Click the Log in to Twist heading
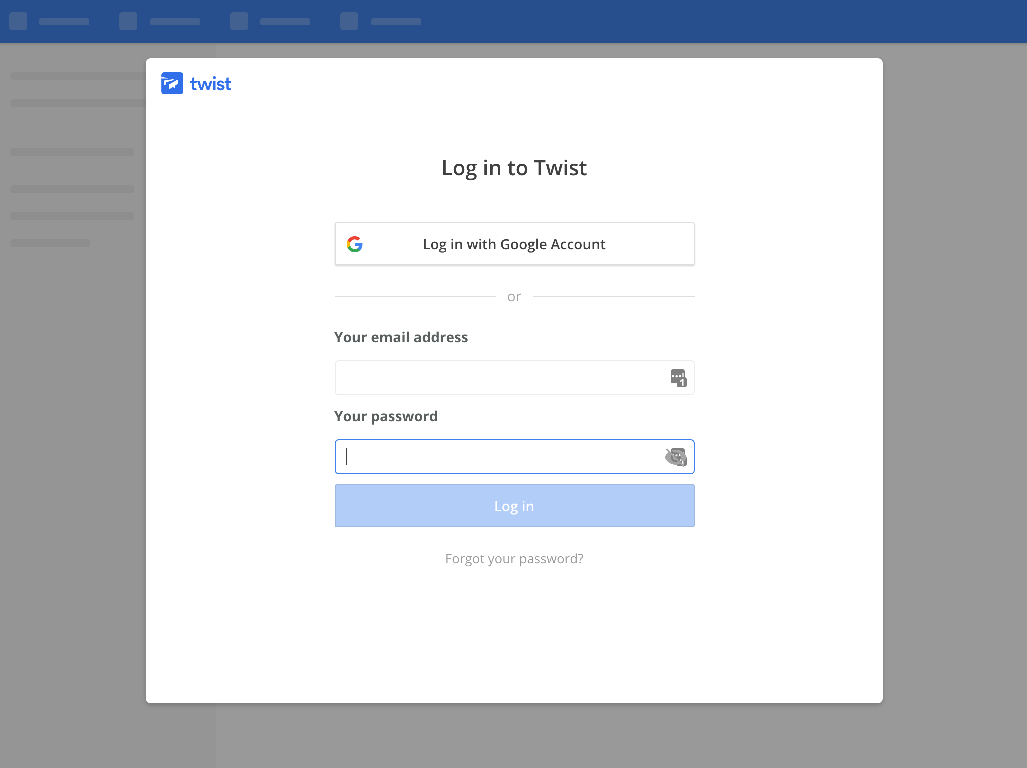 514,168
